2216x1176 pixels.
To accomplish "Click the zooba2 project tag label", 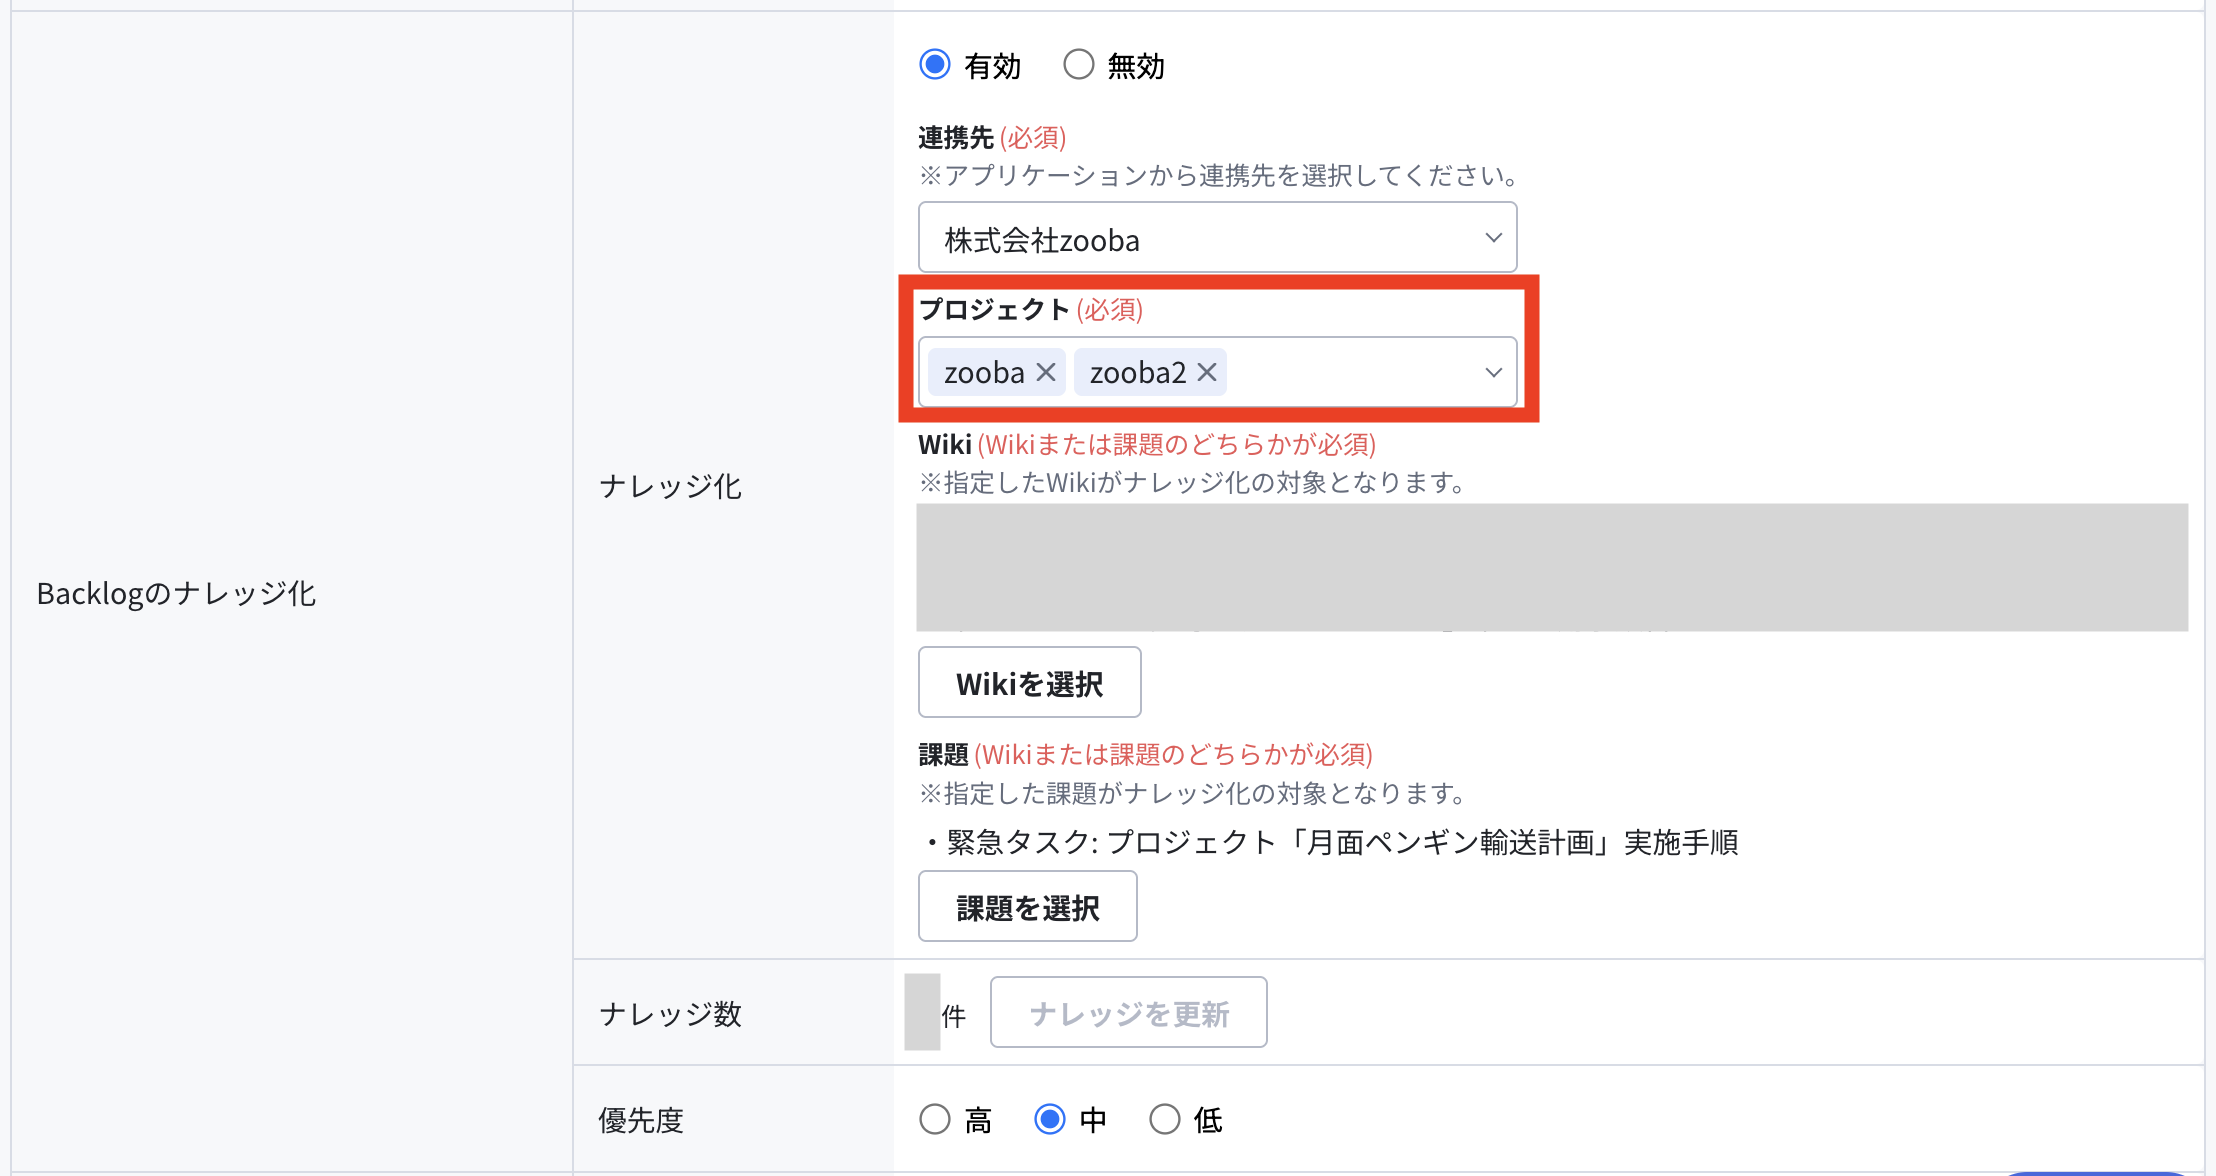I will 1137,372.
